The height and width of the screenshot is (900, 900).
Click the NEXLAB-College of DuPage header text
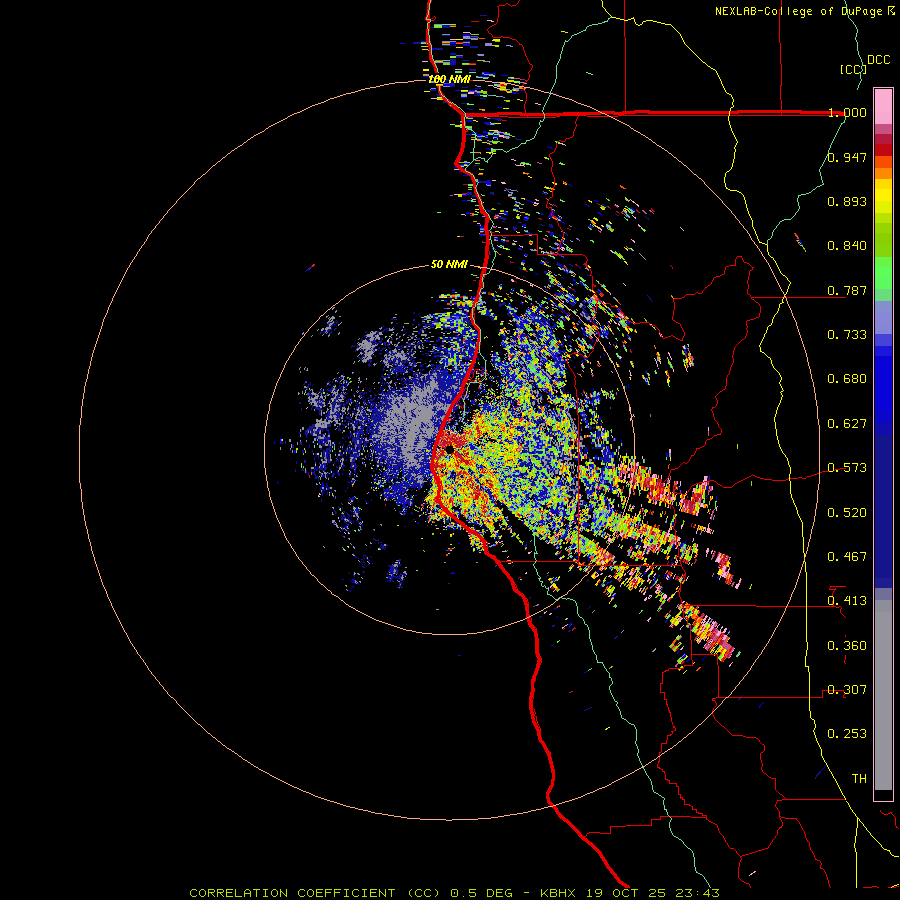click(801, 11)
